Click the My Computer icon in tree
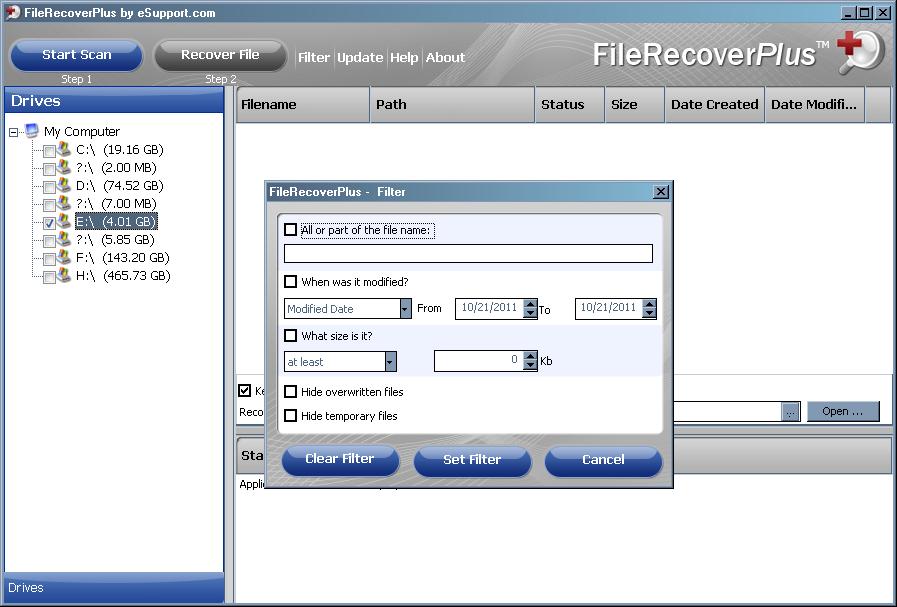 tap(32, 131)
